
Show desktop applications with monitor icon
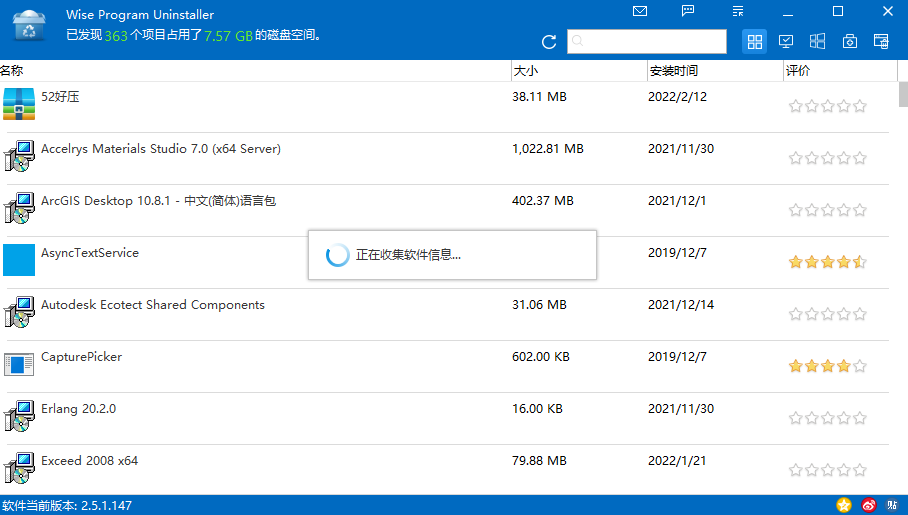point(786,42)
